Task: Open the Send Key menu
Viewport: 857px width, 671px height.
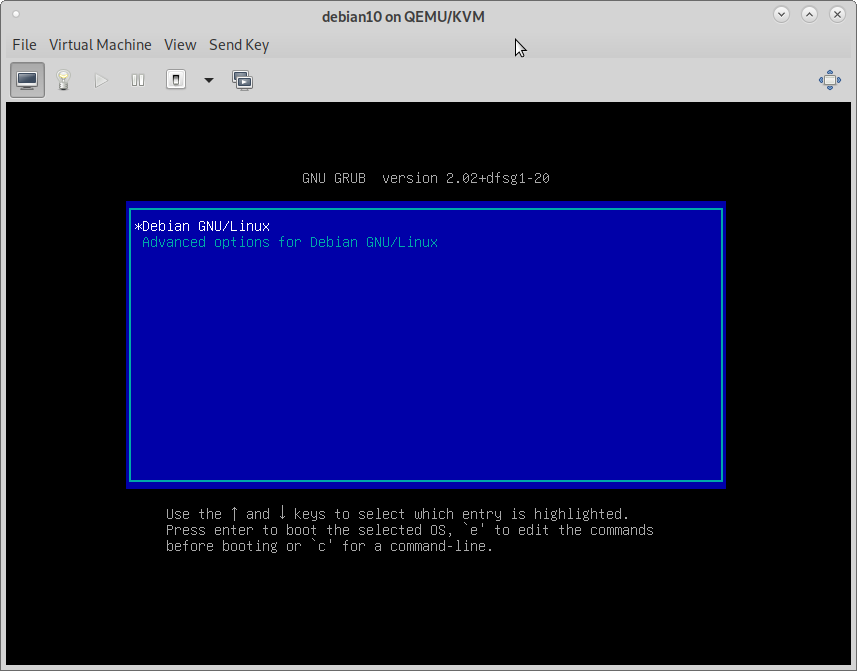Action: [x=238, y=45]
